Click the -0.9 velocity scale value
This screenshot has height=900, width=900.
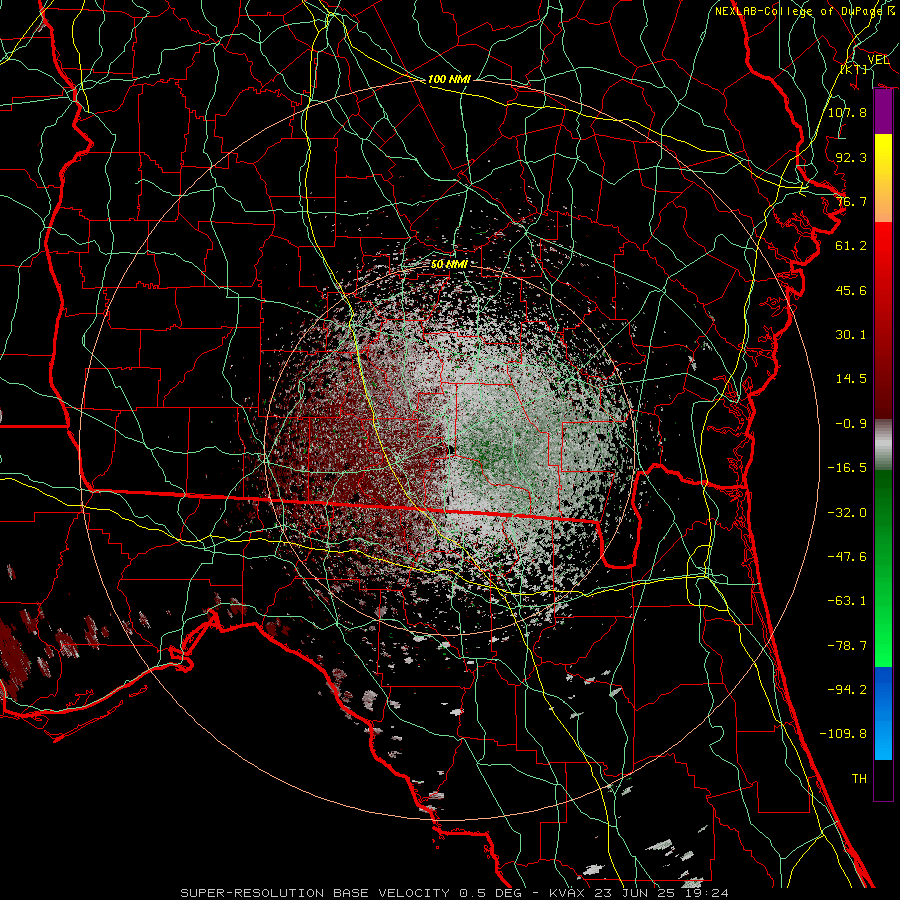coord(851,424)
